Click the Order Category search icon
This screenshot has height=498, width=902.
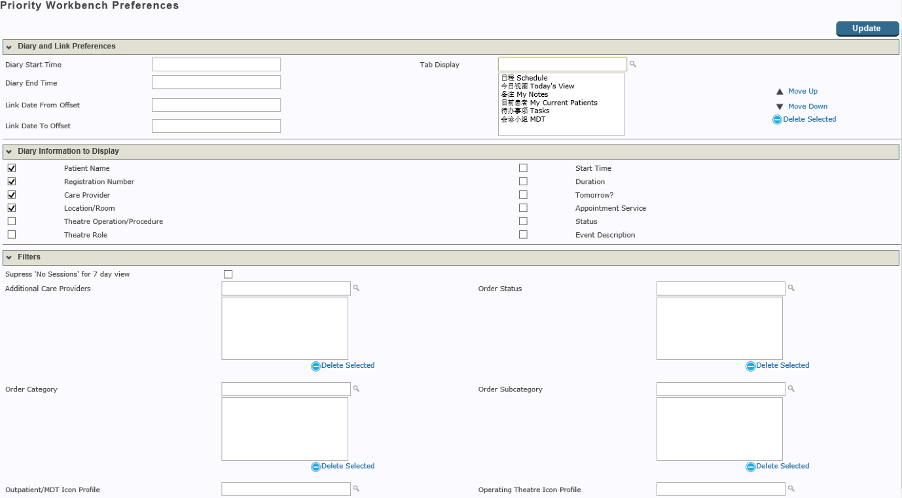(356, 389)
